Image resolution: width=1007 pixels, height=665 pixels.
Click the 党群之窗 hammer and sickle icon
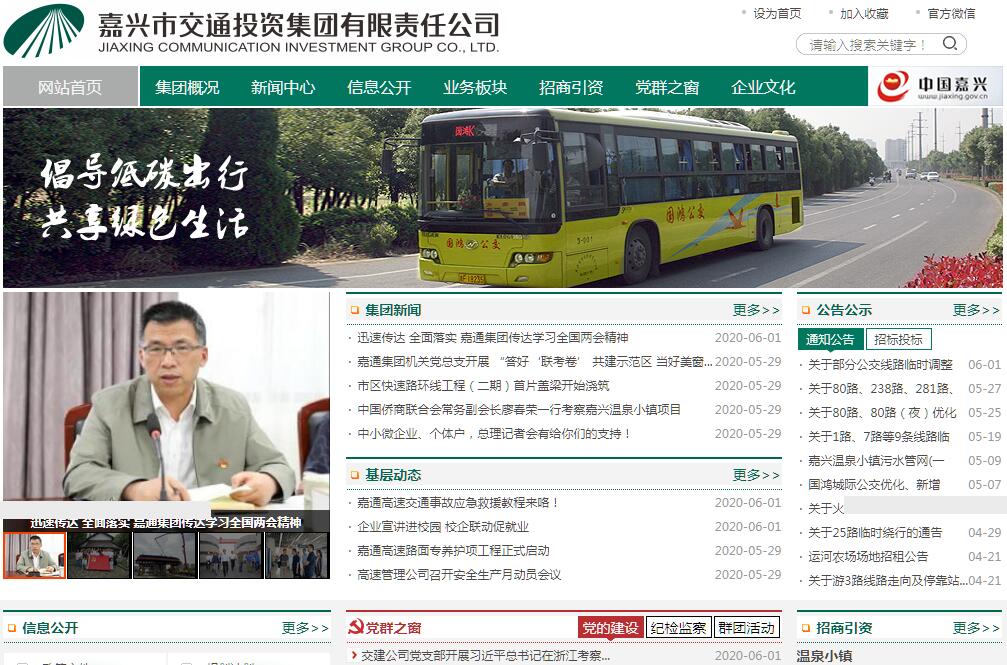point(355,627)
